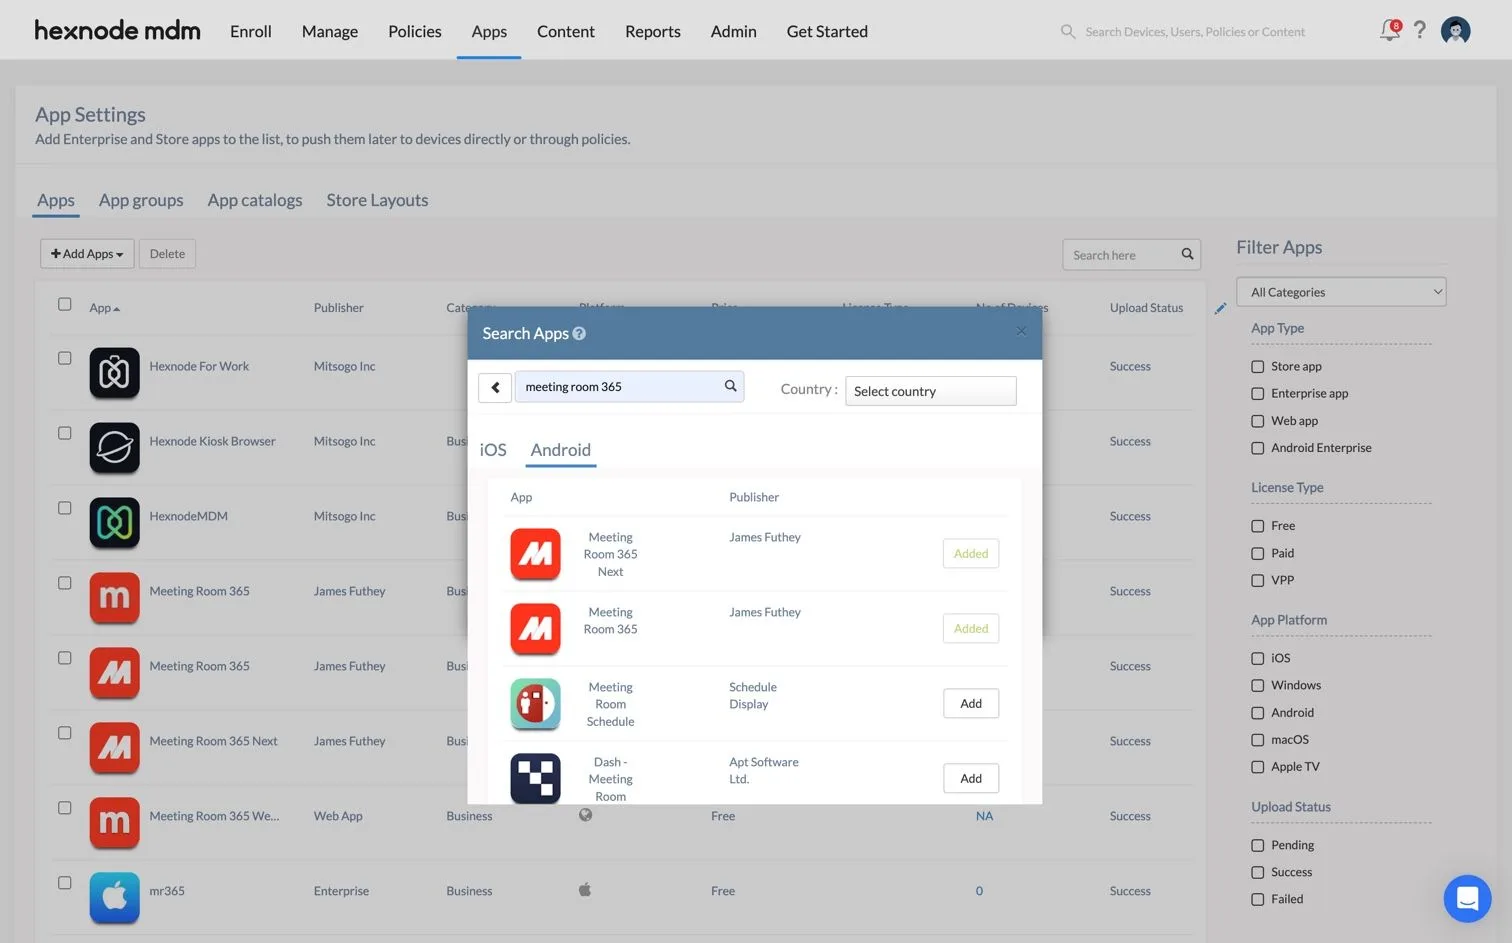Click the search icon in the Search here box
The width and height of the screenshot is (1512, 943).
[x=1187, y=254]
